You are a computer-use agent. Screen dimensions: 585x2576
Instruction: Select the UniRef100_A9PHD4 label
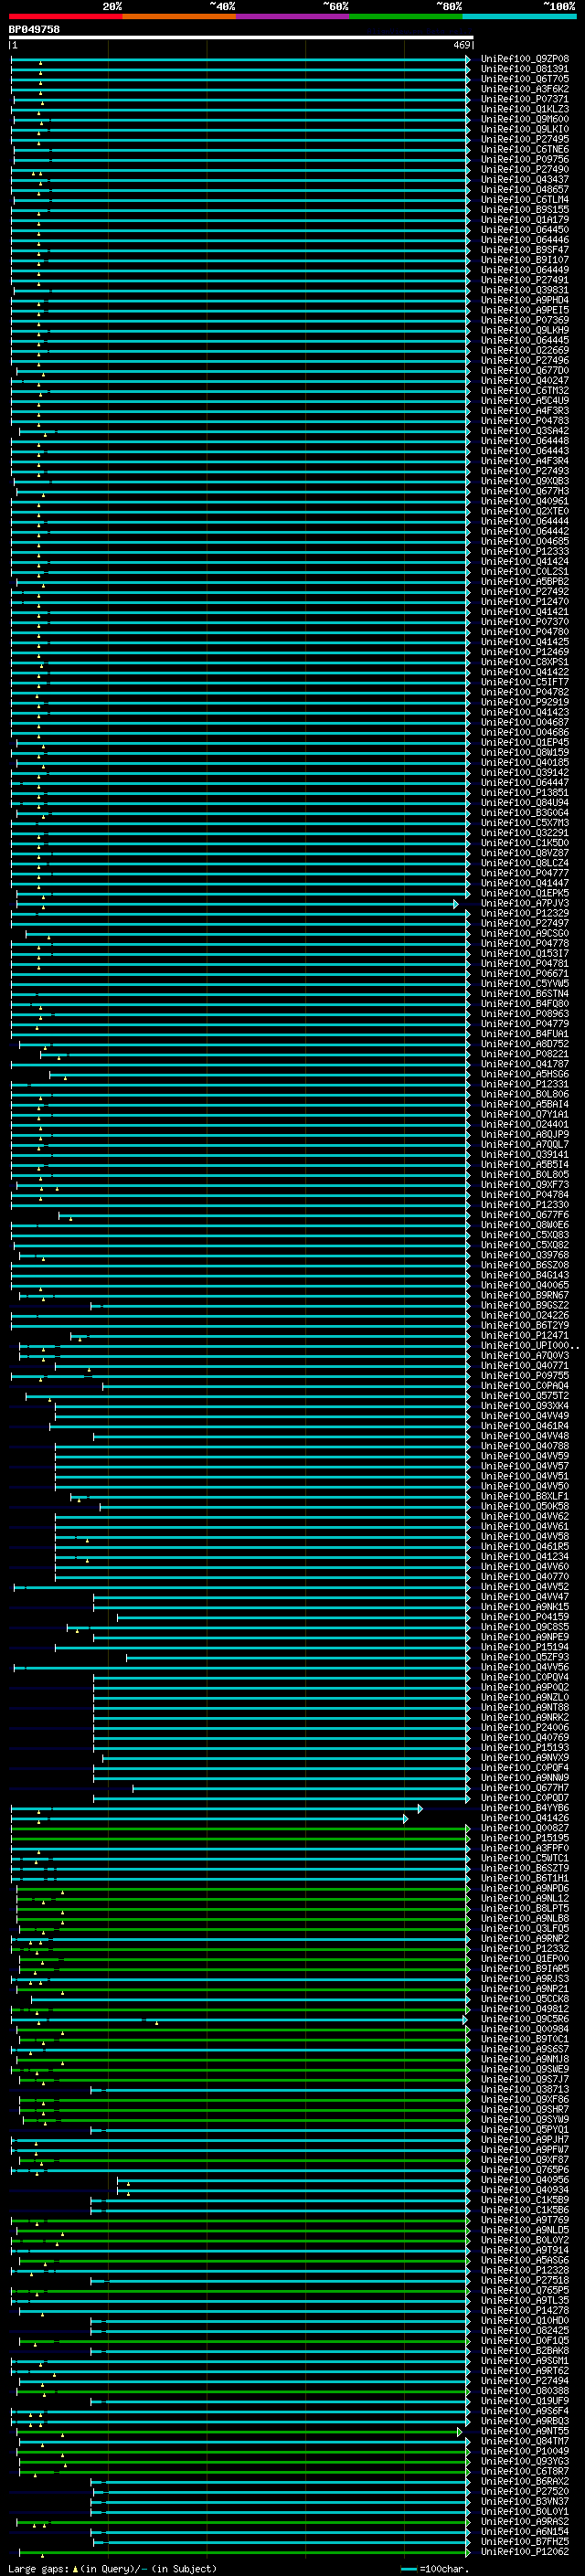coord(525,300)
